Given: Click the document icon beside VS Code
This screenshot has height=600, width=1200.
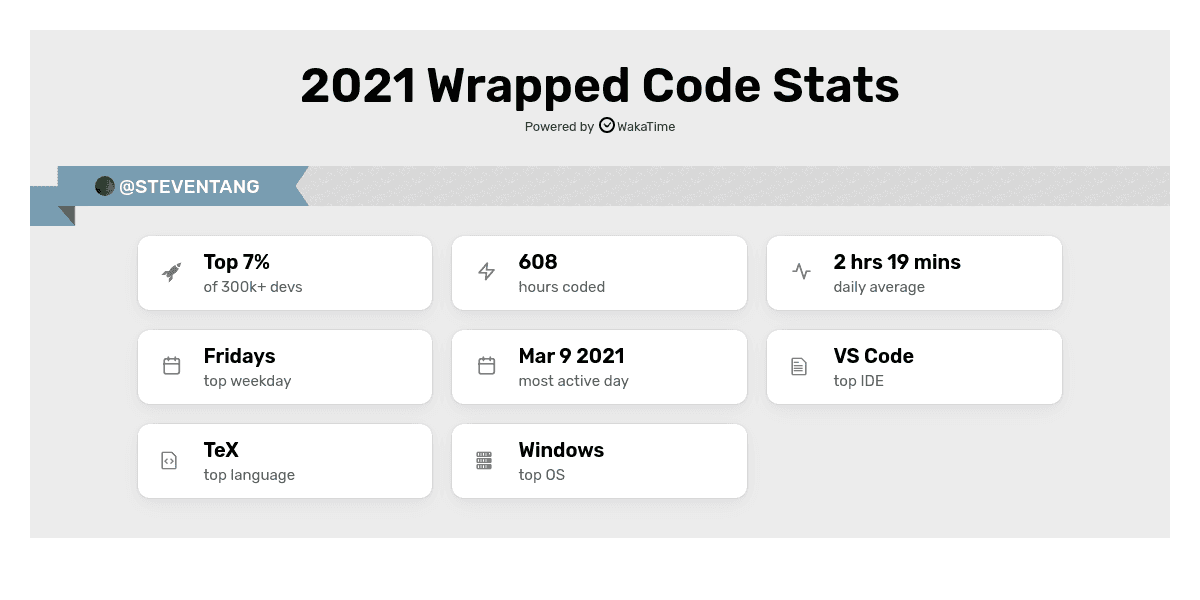Looking at the screenshot, I should (x=799, y=366).
